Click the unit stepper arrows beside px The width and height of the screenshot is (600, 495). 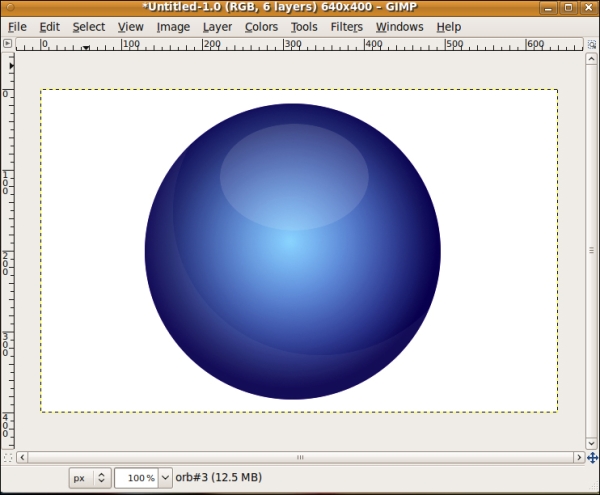point(101,478)
